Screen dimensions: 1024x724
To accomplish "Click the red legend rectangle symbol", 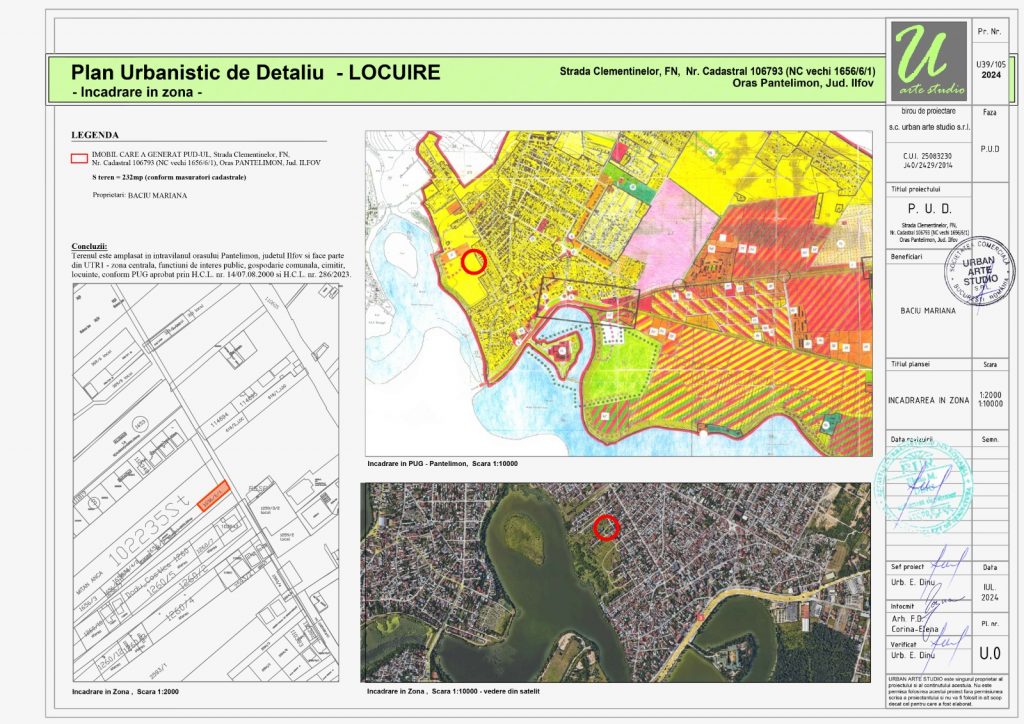I will pyautogui.click(x=77, y=157).
